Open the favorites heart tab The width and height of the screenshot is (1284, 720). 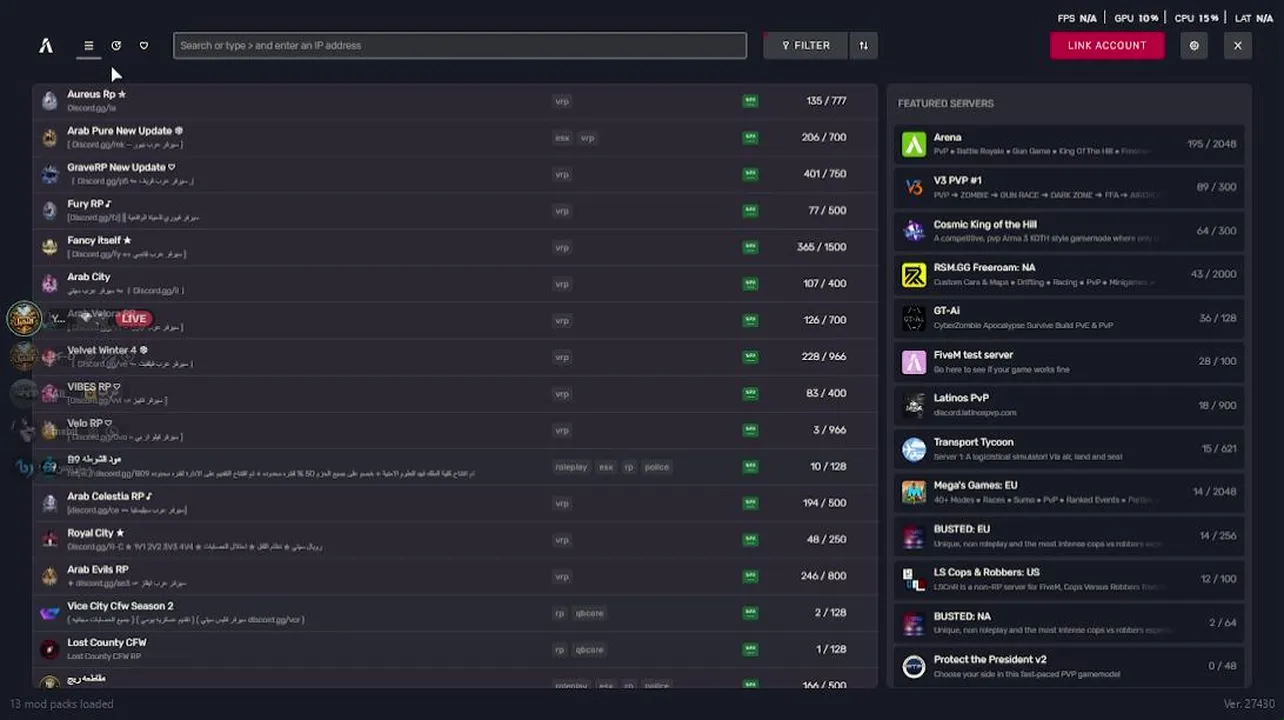[x=144, y=45]
